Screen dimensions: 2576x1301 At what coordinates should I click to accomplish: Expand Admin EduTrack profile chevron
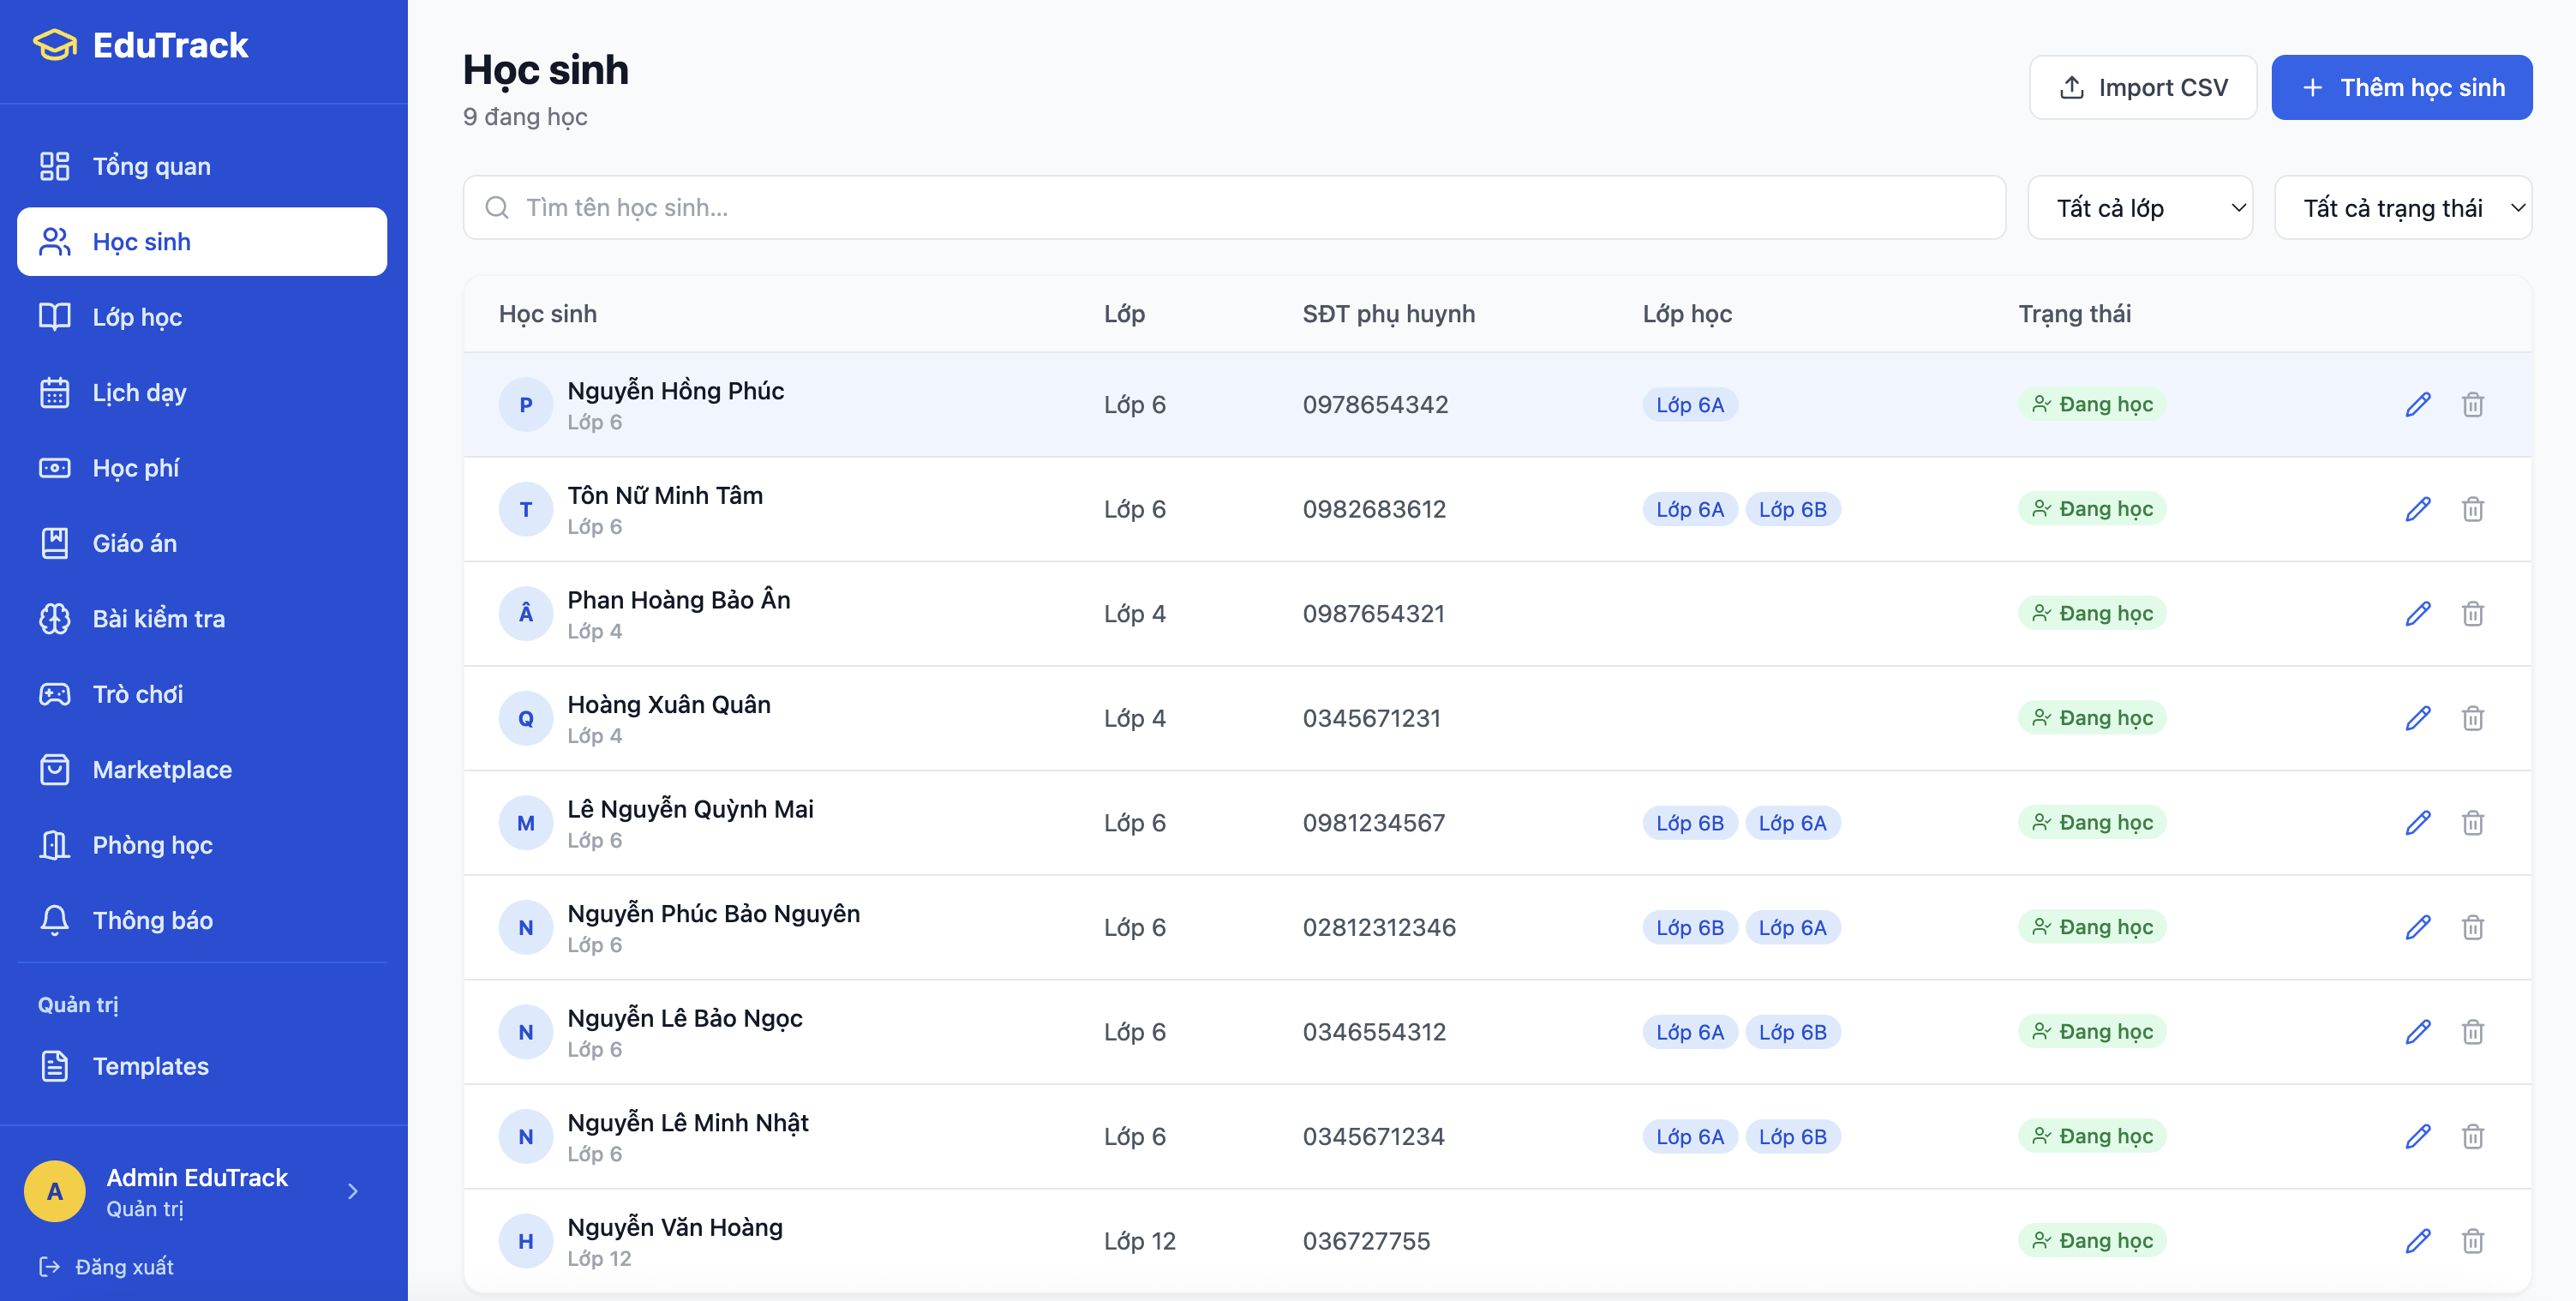(x=352, y=1191)
